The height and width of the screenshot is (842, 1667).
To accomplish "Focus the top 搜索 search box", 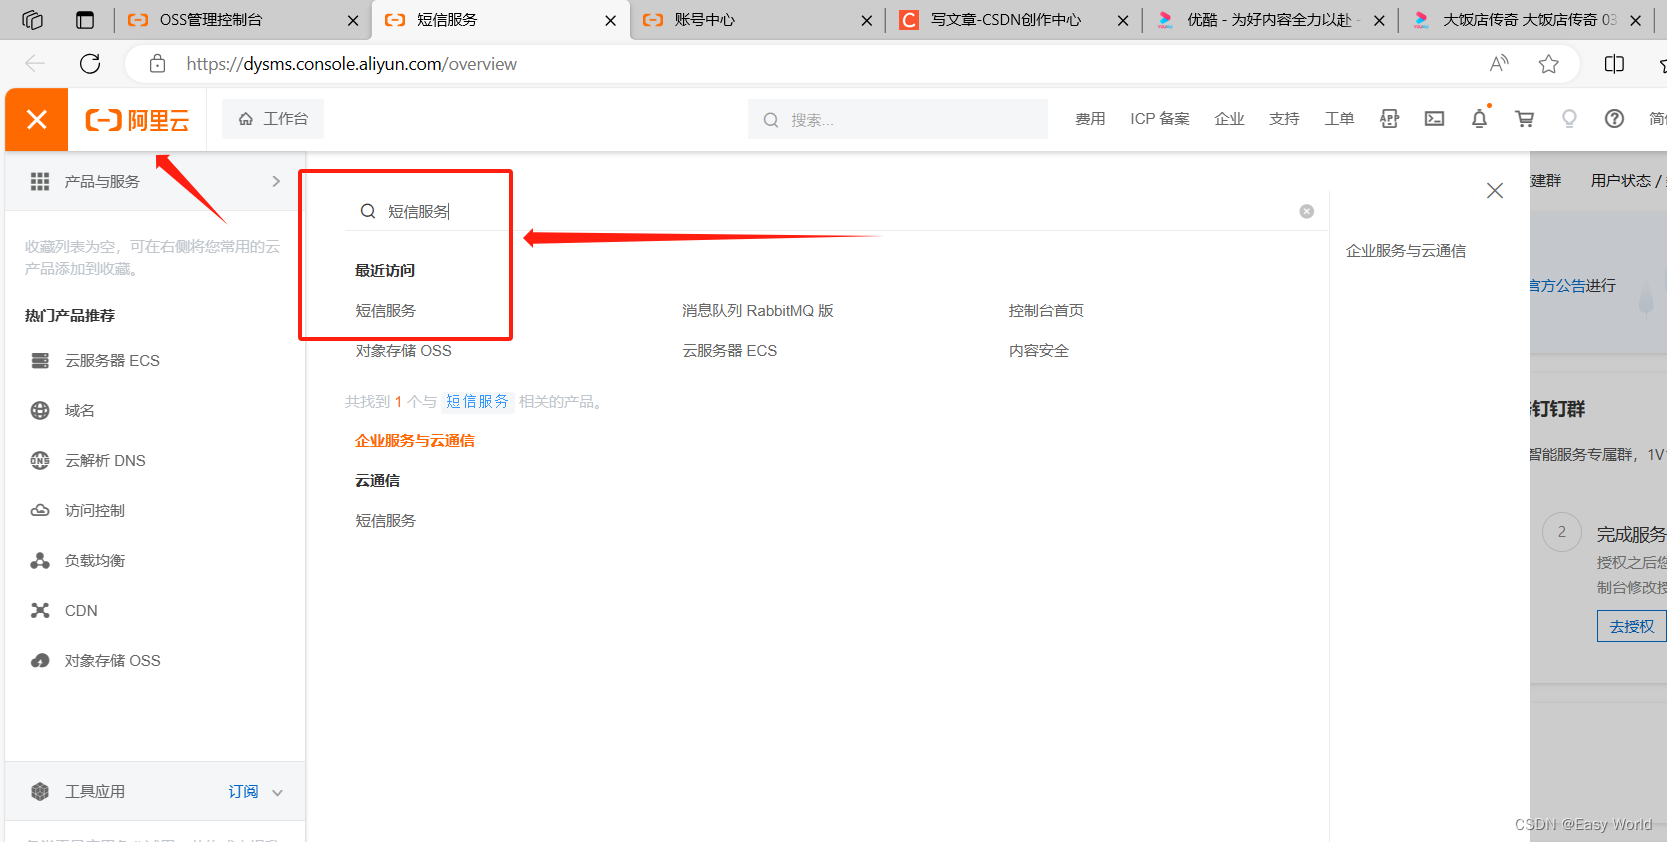I will point(897,119).
